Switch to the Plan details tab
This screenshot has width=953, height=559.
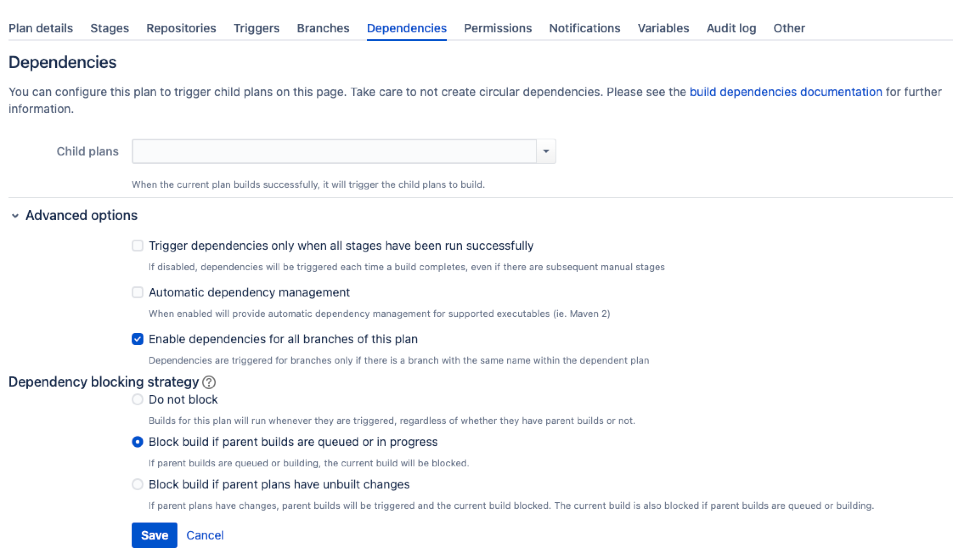pyautogui.click(x=40, y=28)
